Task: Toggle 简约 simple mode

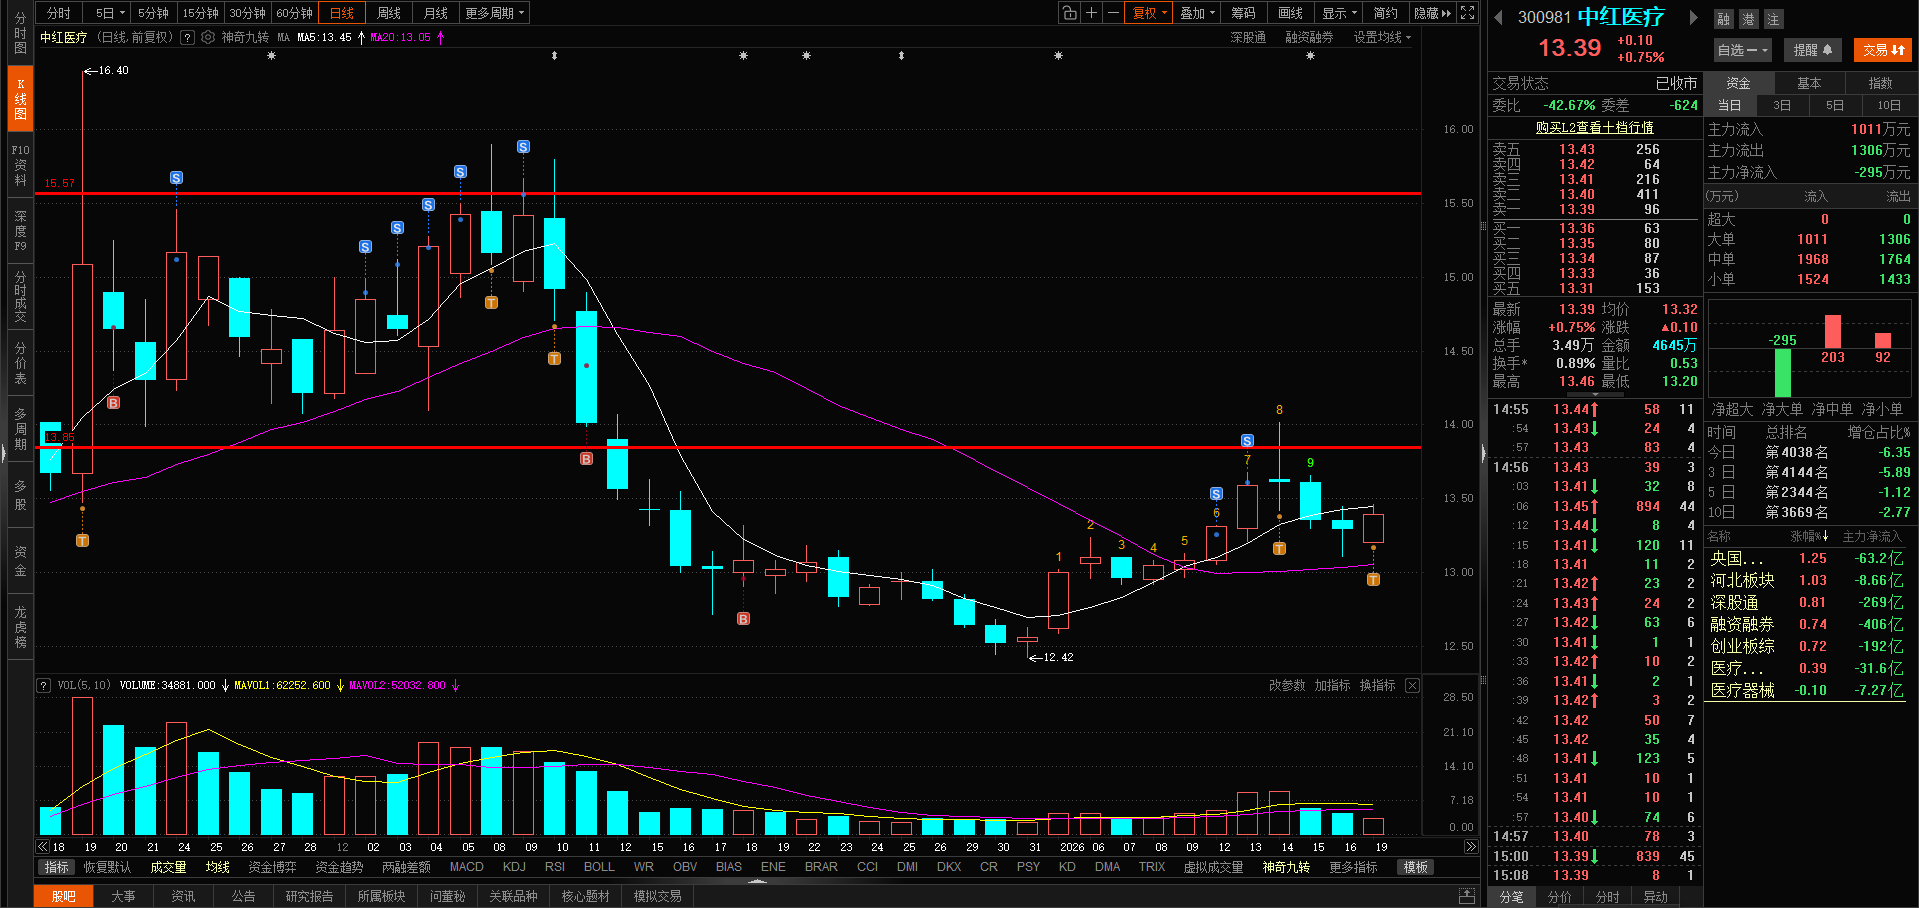Action: (x=1385, y=13)
